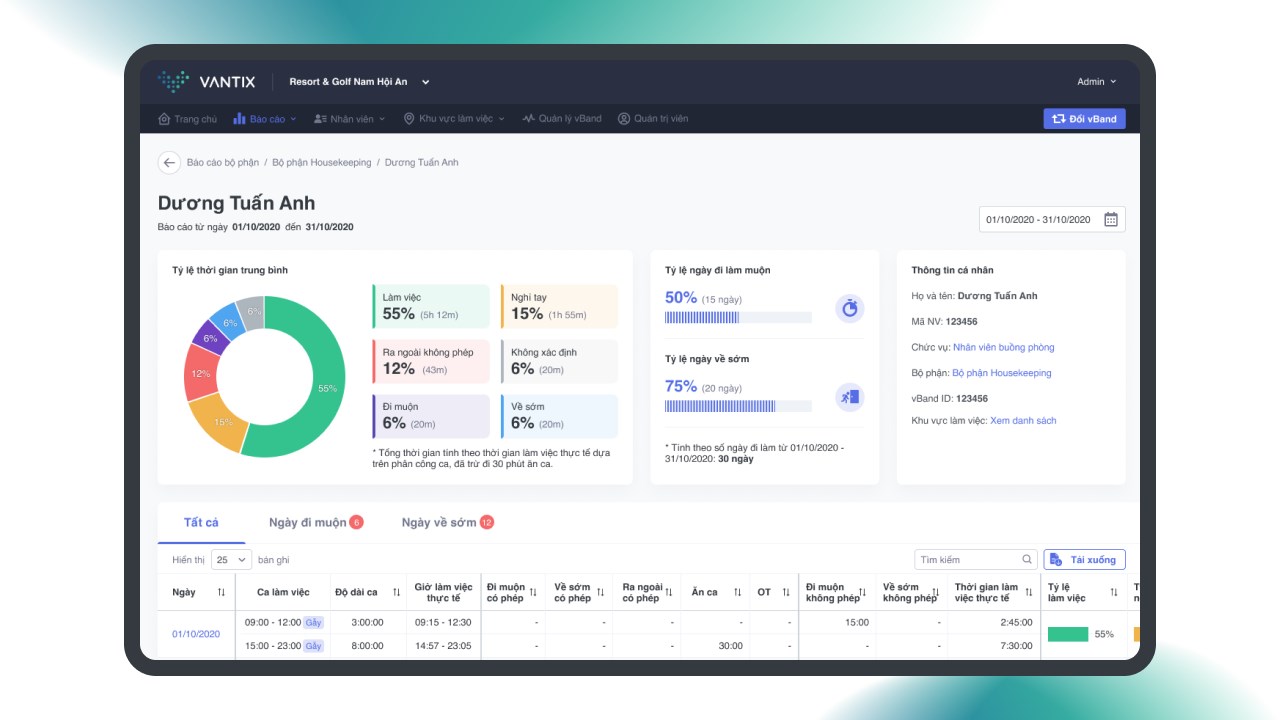Click the early-leave running person icon

849,397
